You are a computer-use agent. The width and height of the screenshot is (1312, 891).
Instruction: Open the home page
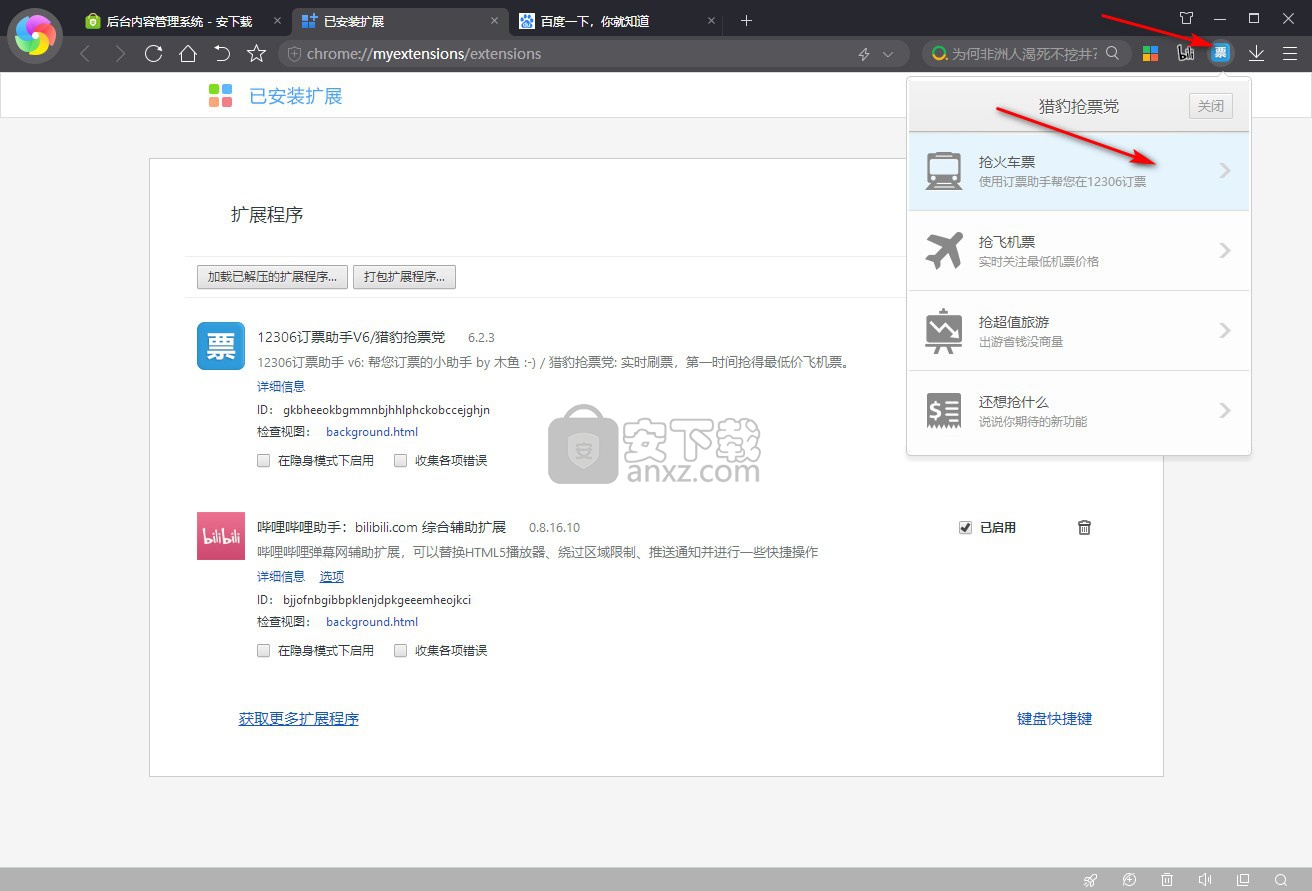click(x=188, y=54)
